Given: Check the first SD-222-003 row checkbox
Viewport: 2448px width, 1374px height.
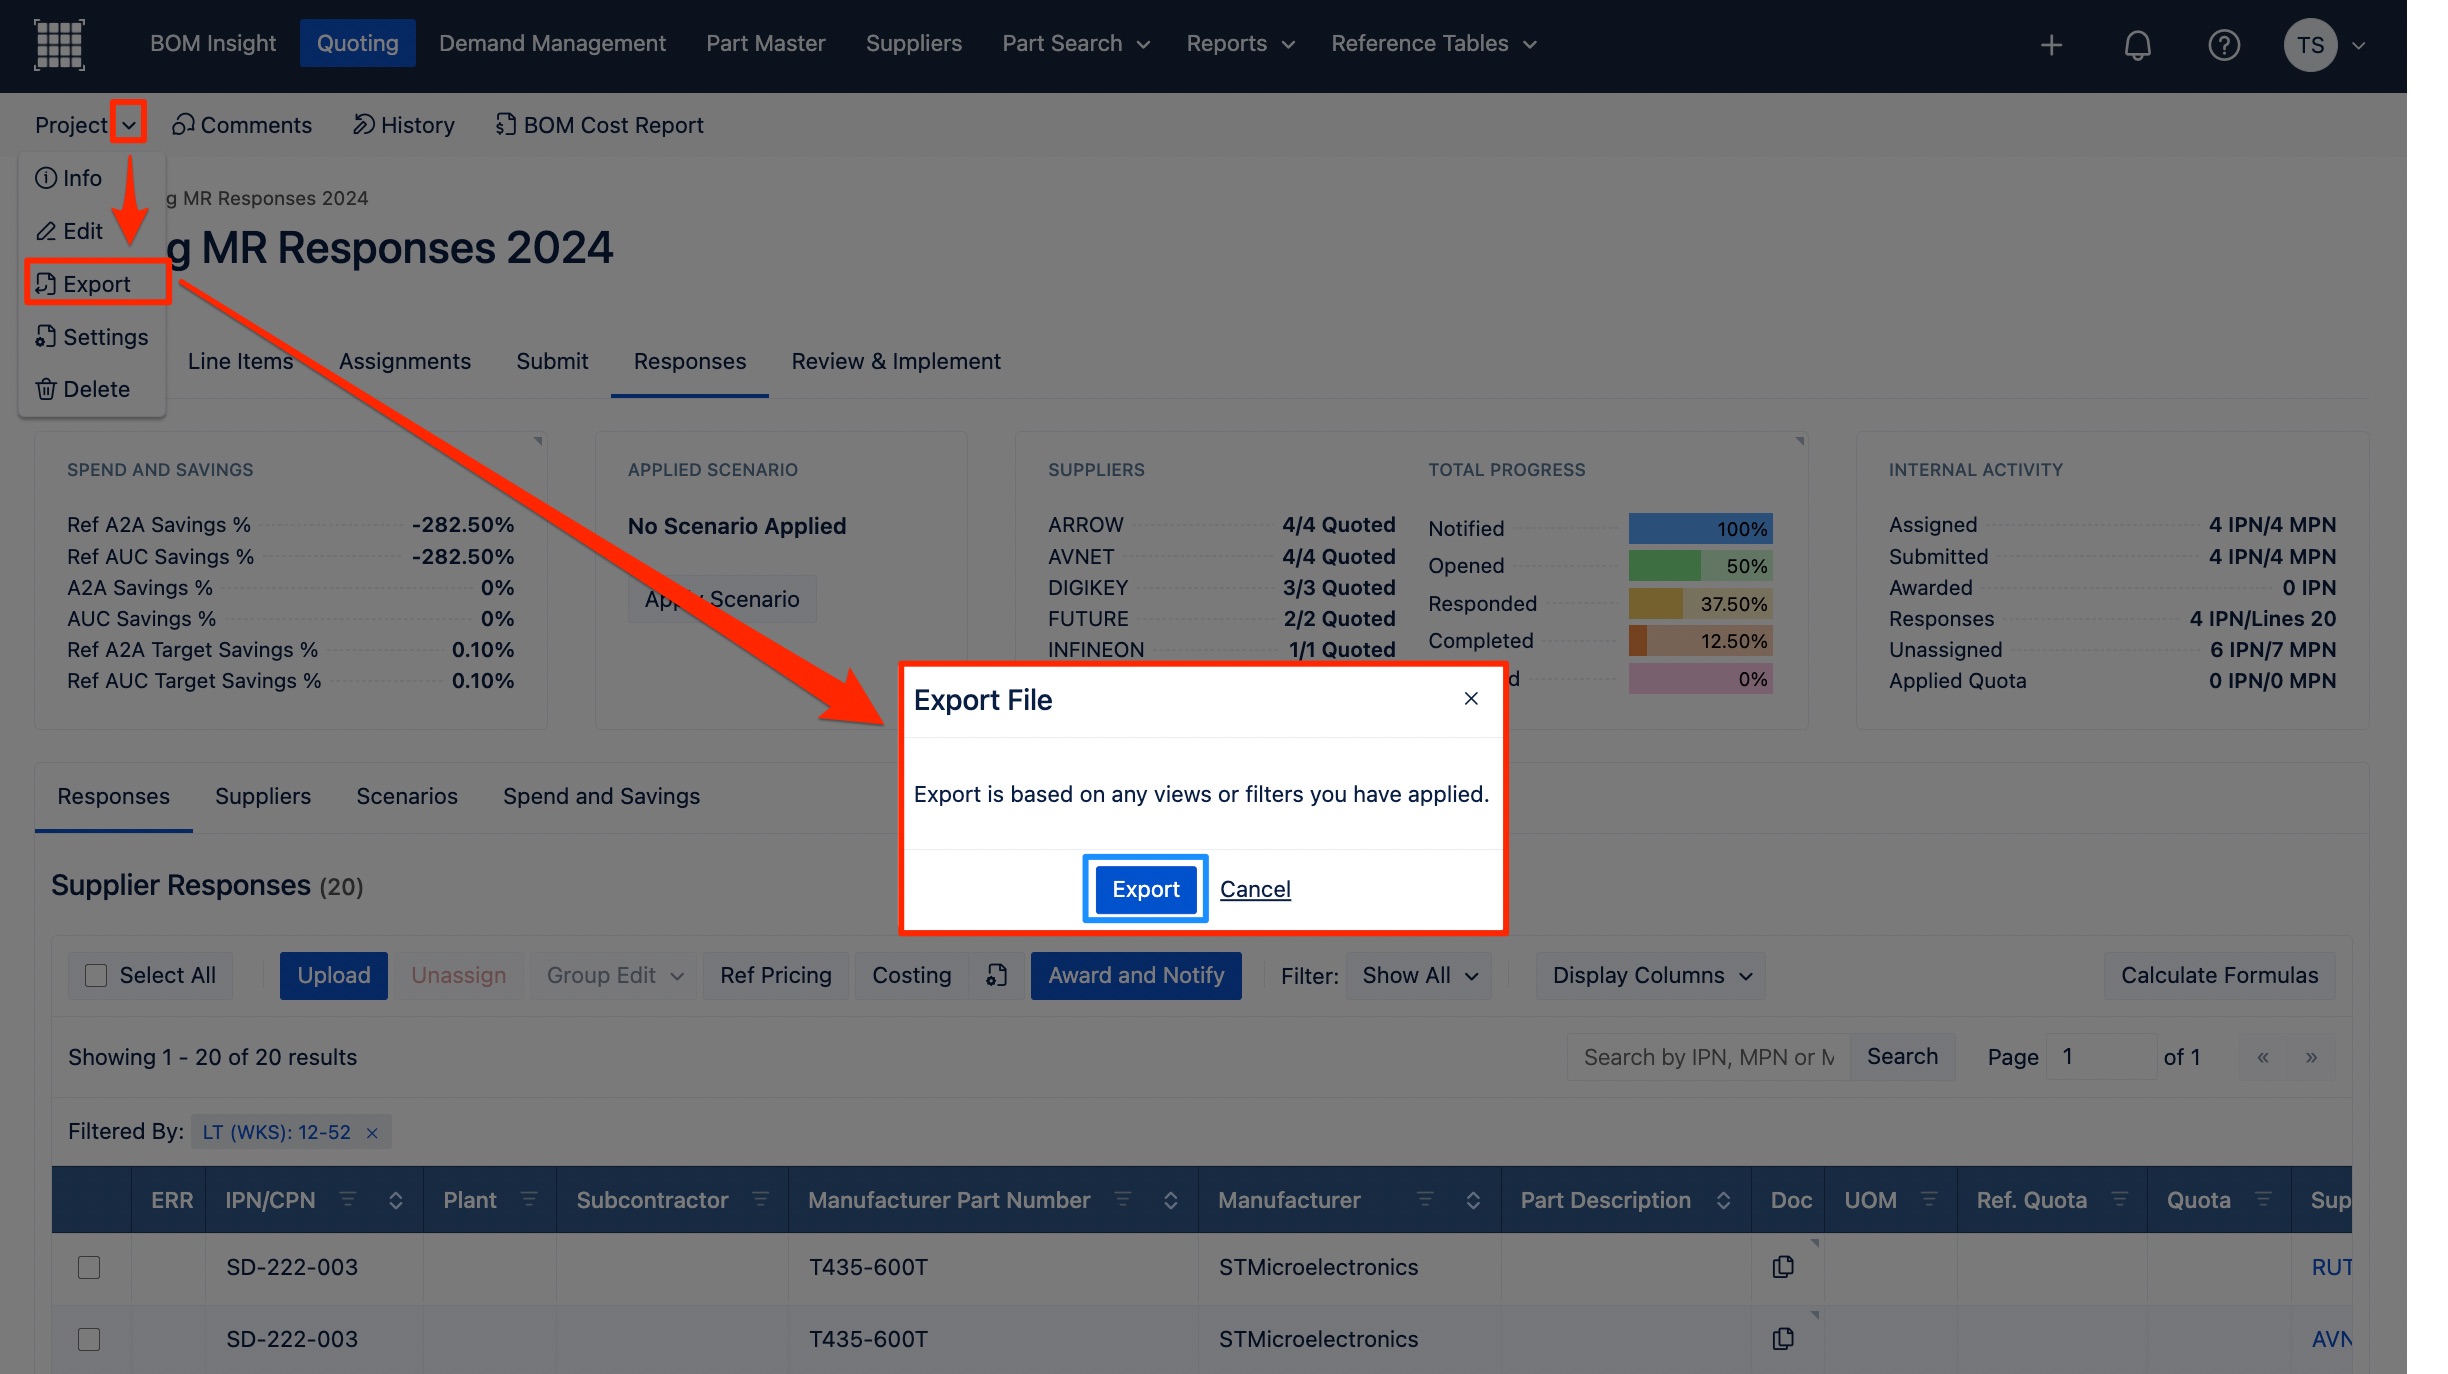Looking at the screenshot, I should [x=89, y=1267].
